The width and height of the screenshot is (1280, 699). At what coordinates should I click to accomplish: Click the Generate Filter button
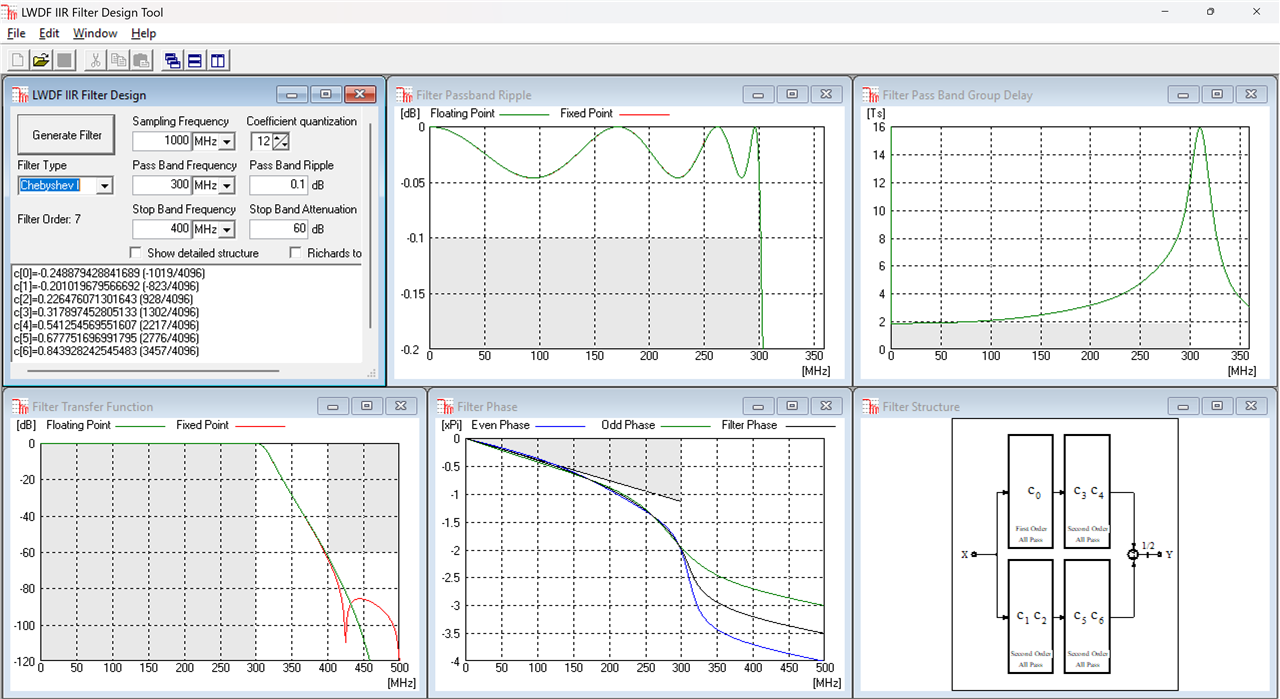(67, 135)
